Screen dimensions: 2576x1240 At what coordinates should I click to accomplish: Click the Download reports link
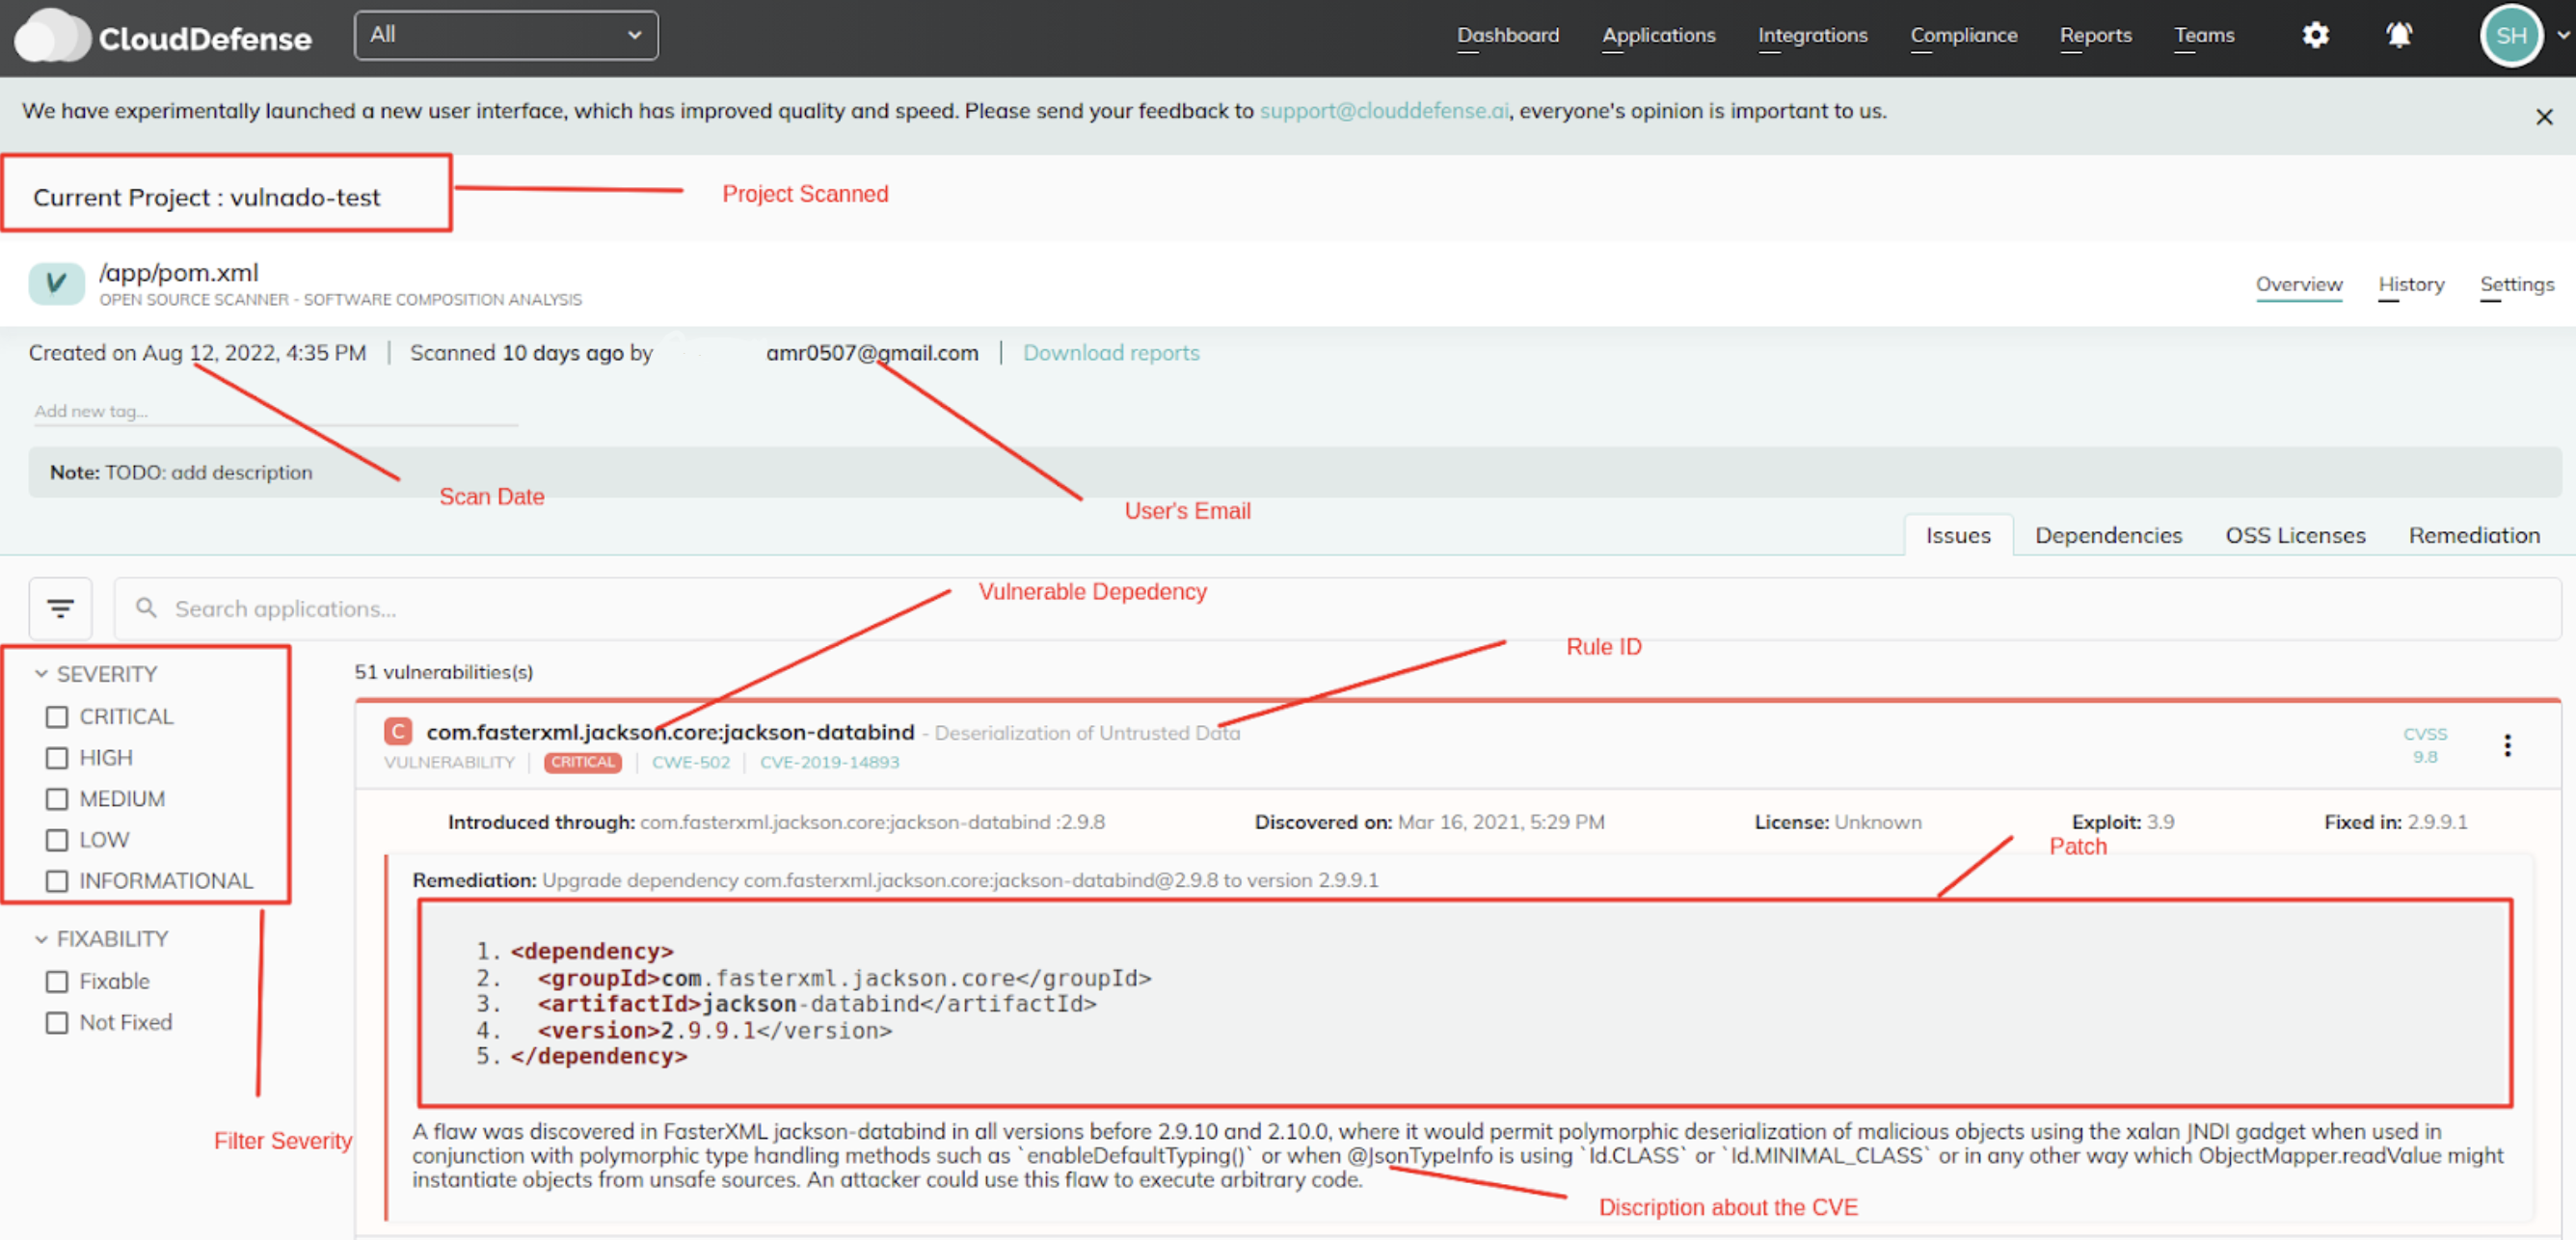pyautogui.click(x=1110, y=353)
